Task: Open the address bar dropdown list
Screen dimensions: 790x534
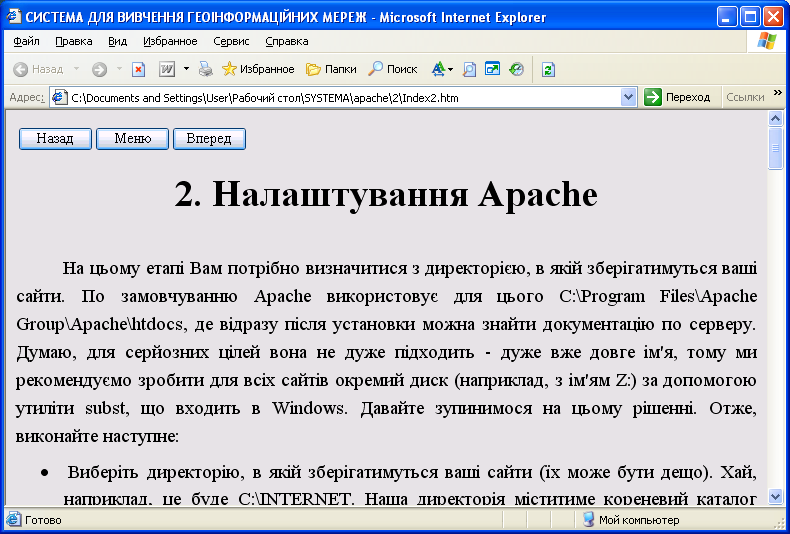Action: tap(628, 97)
